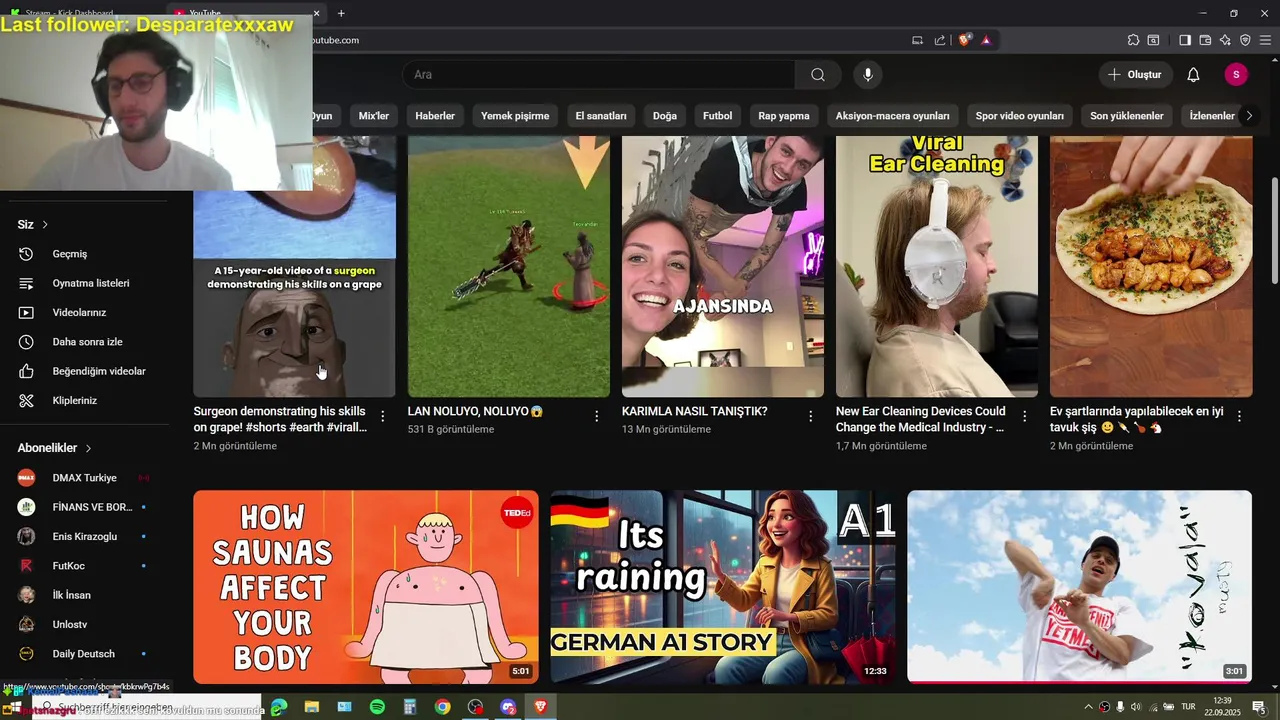Open options menu for KARIMLA NASIL TANIŞTIK short
Viewport: 1280px width, 720px height.
[x=811, y=416]
